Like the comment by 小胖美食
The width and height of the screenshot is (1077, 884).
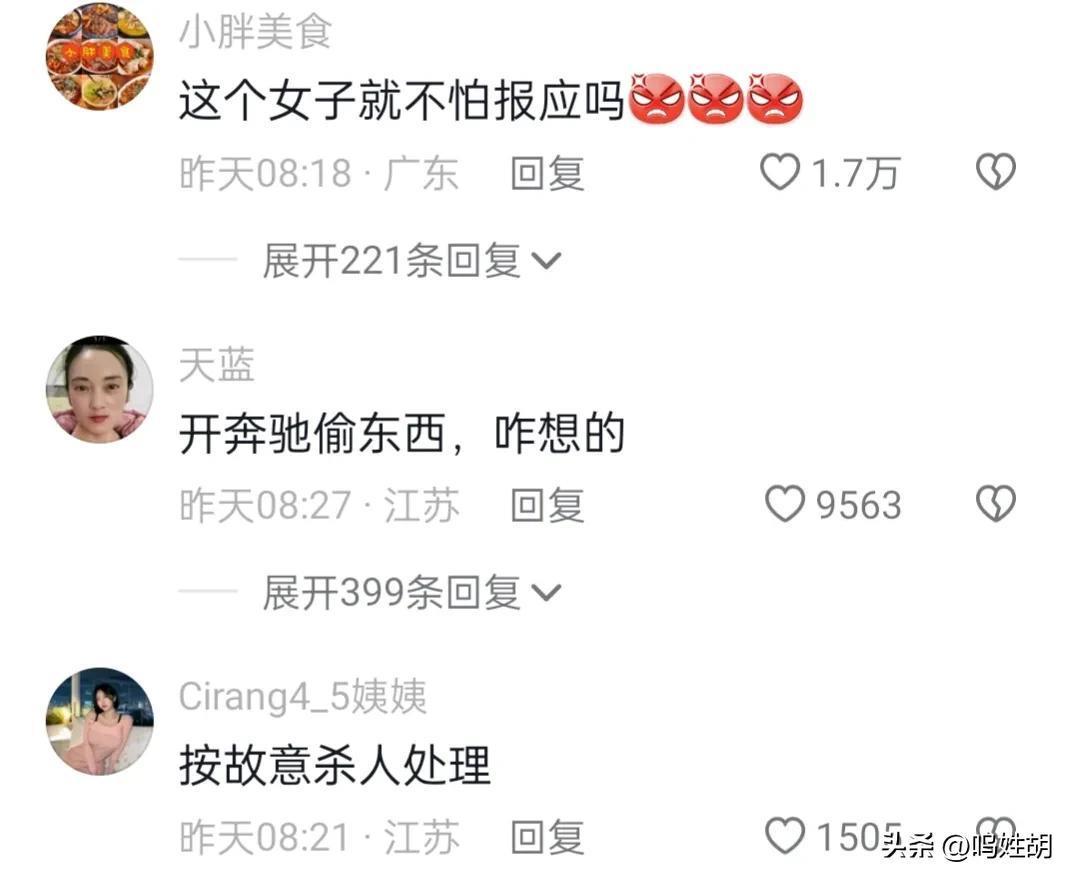click(780, 172)
